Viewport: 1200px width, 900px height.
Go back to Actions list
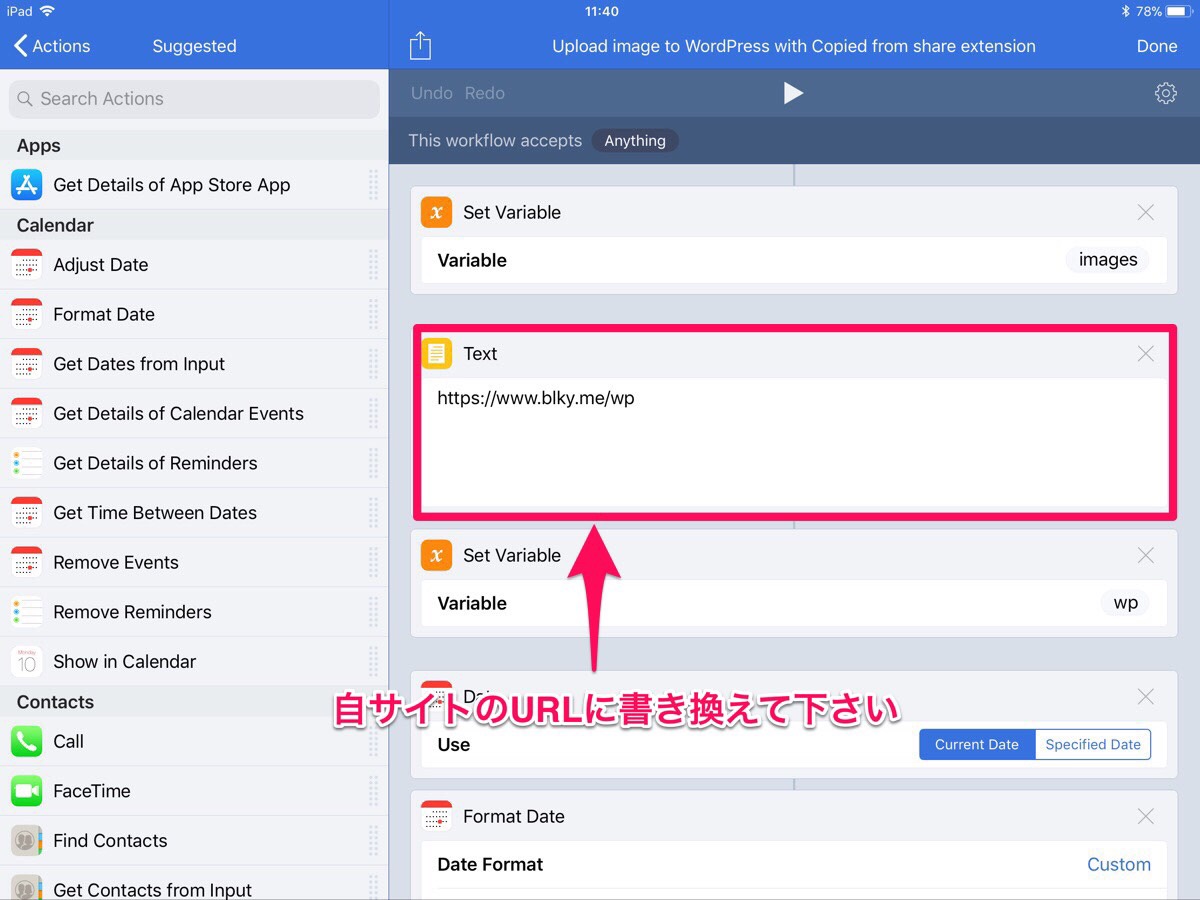(52, 46)
